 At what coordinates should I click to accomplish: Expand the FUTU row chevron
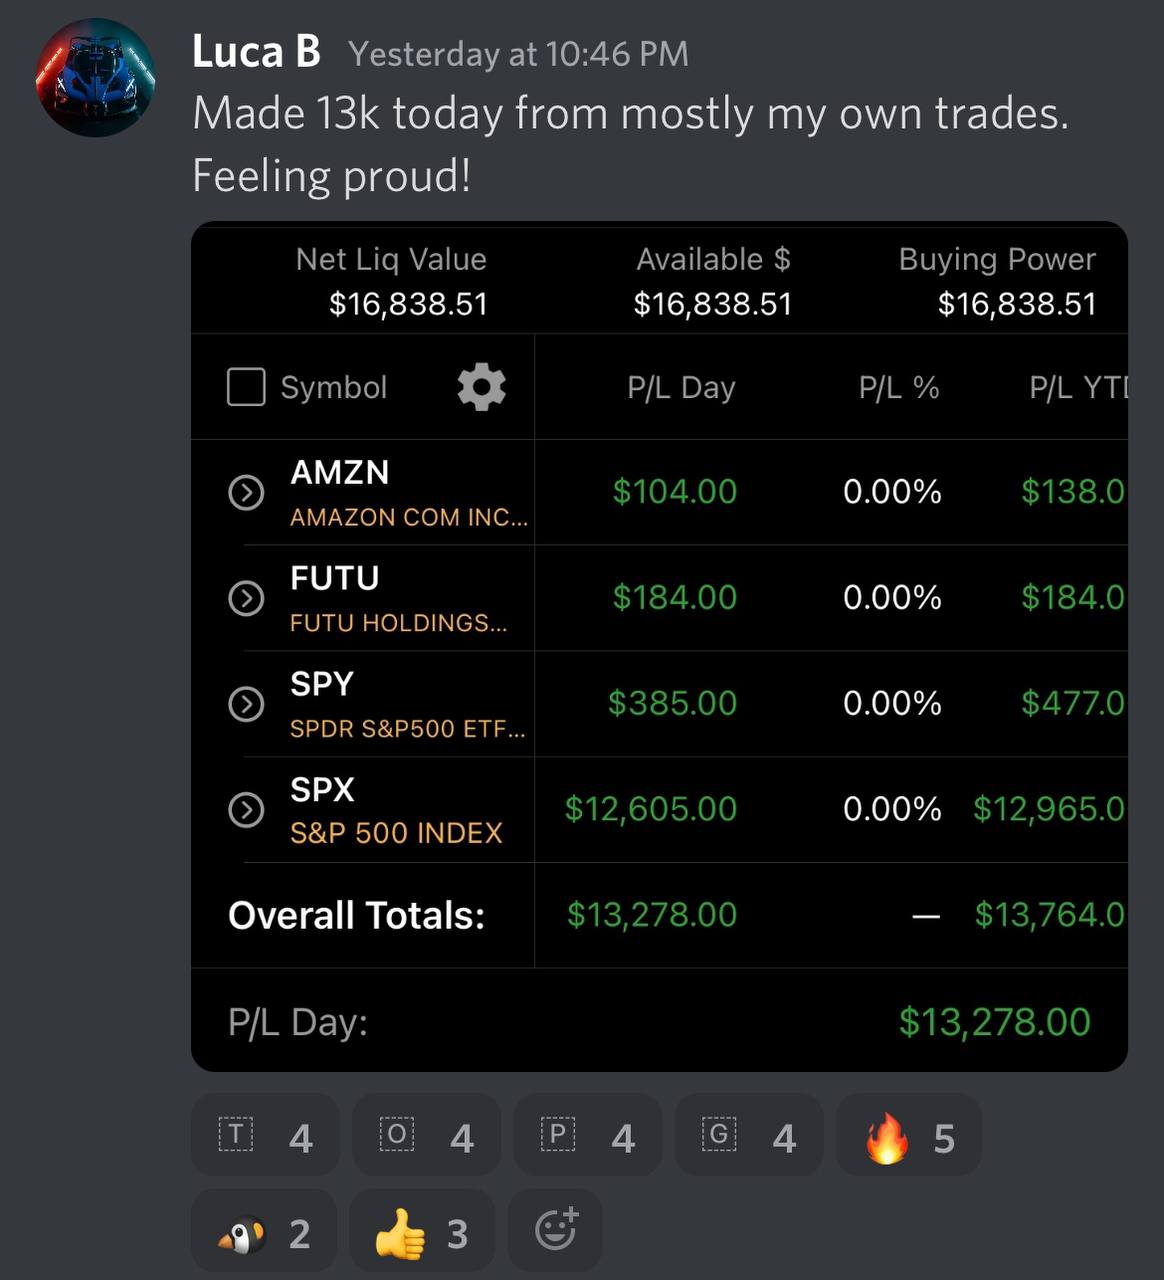[x=246, y=598]
